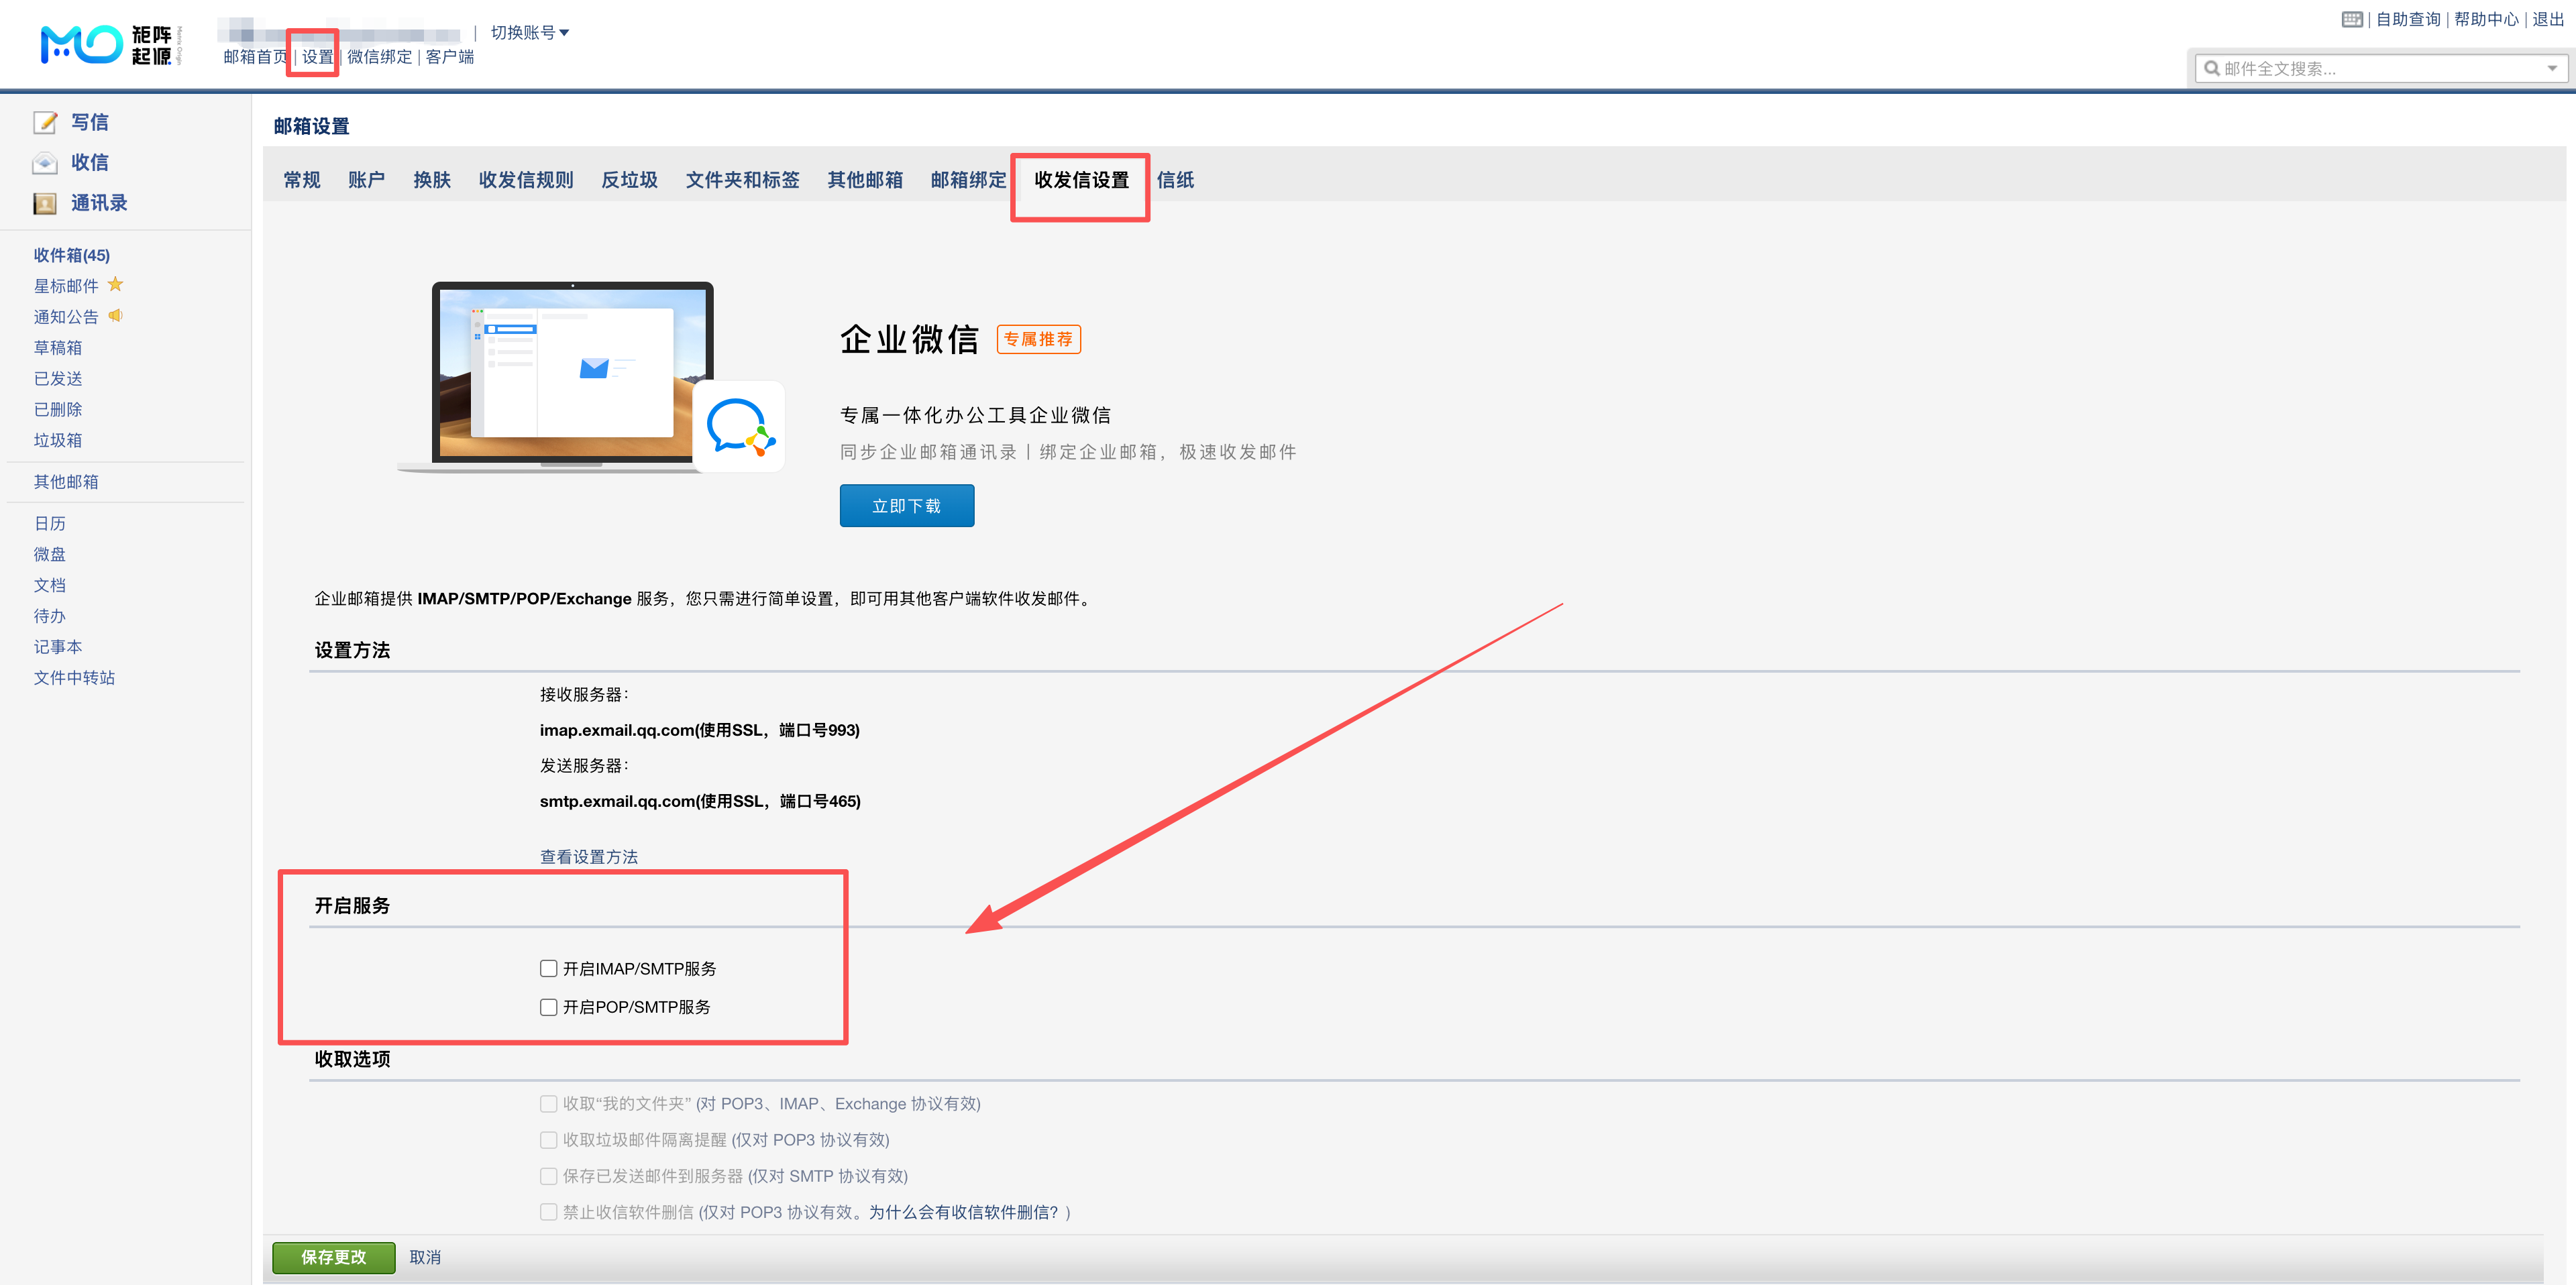This screenshot has height=1285, width=2576.
Task: Check 禁止收信软件删信 option
Action: [548, 1212]
